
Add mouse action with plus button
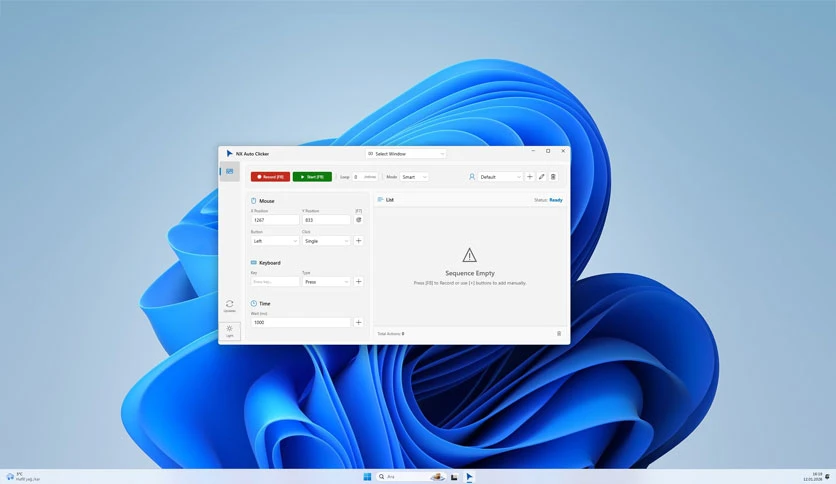[x=359, y=241]
